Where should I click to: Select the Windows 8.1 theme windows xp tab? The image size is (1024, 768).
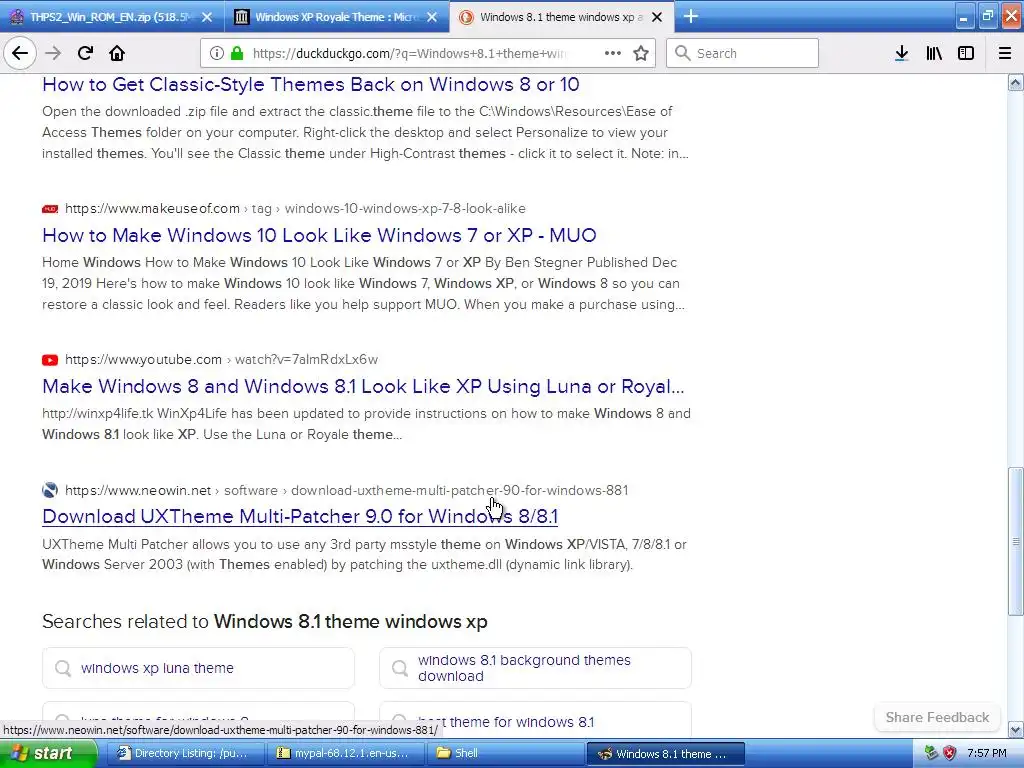pyautogui.click(x=561, y=17)
